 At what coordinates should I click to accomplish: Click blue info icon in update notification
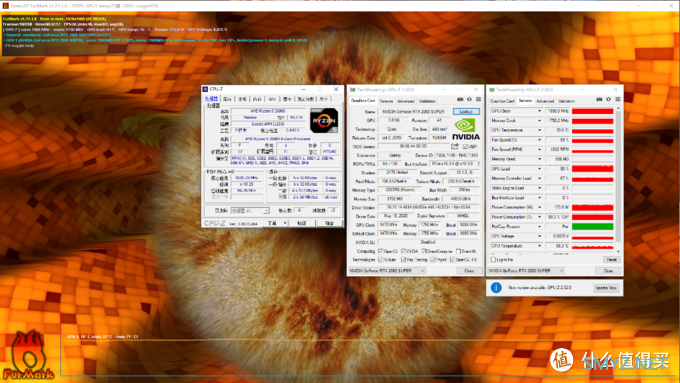coord(496,288)
